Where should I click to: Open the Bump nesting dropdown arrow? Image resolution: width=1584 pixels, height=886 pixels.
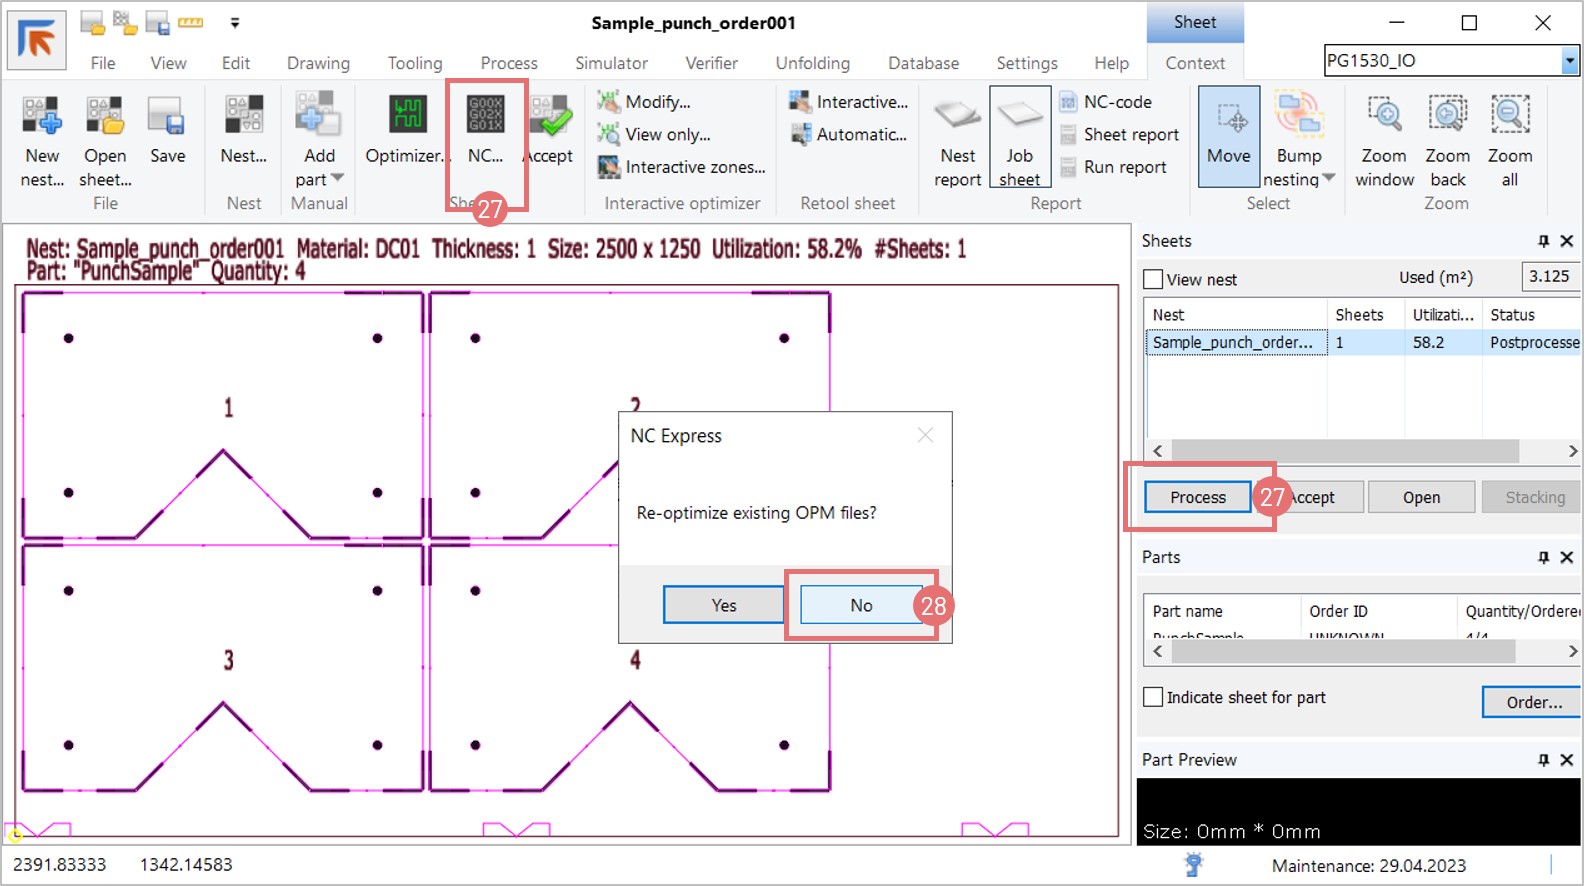[x=1329, y=178]
